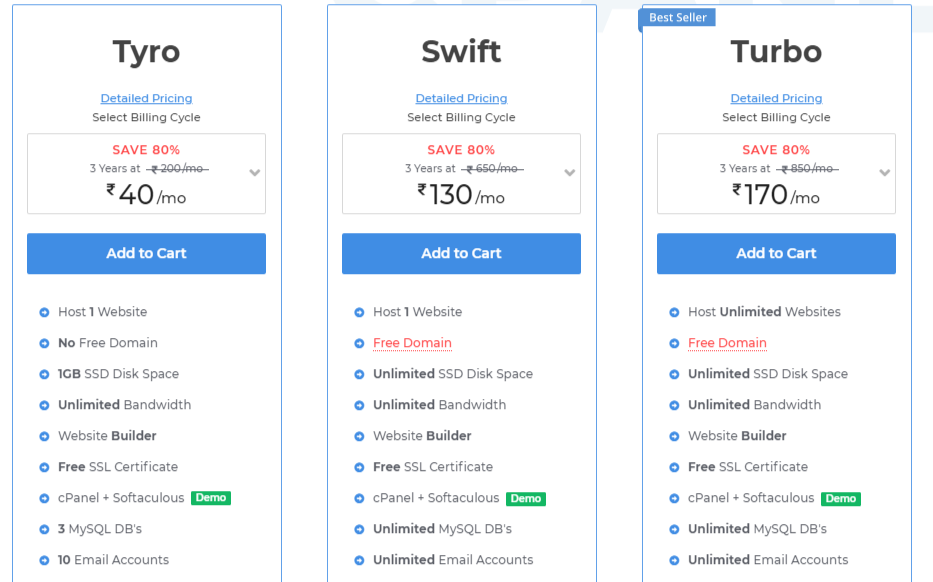
Task: Add the Tyro plan to cart
Action: (146, 254)
